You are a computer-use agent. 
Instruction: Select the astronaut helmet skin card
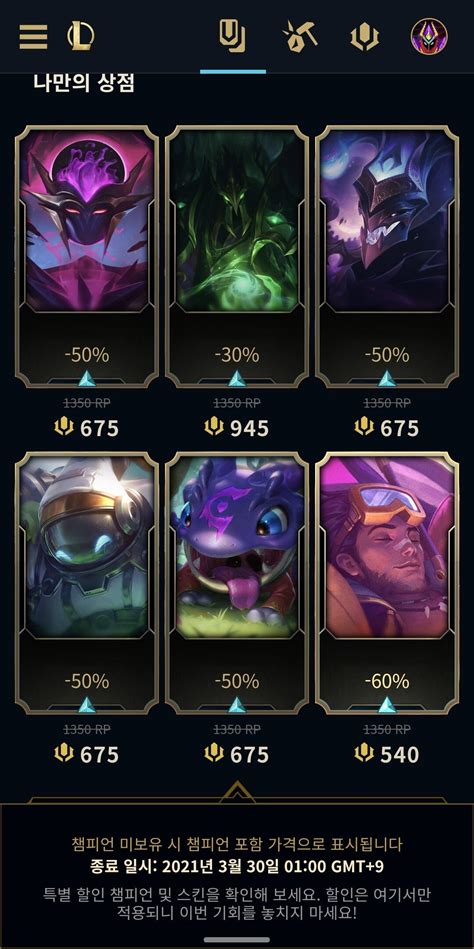87,582
